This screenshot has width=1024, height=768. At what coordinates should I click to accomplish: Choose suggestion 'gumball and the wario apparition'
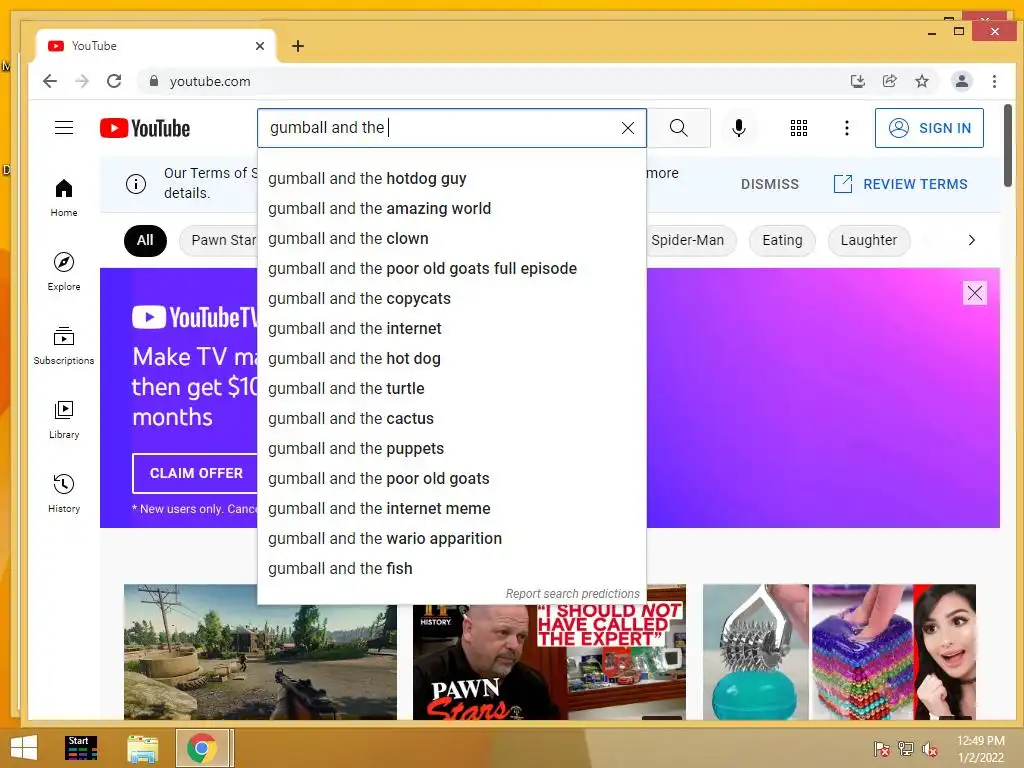[x=452, y=539]
